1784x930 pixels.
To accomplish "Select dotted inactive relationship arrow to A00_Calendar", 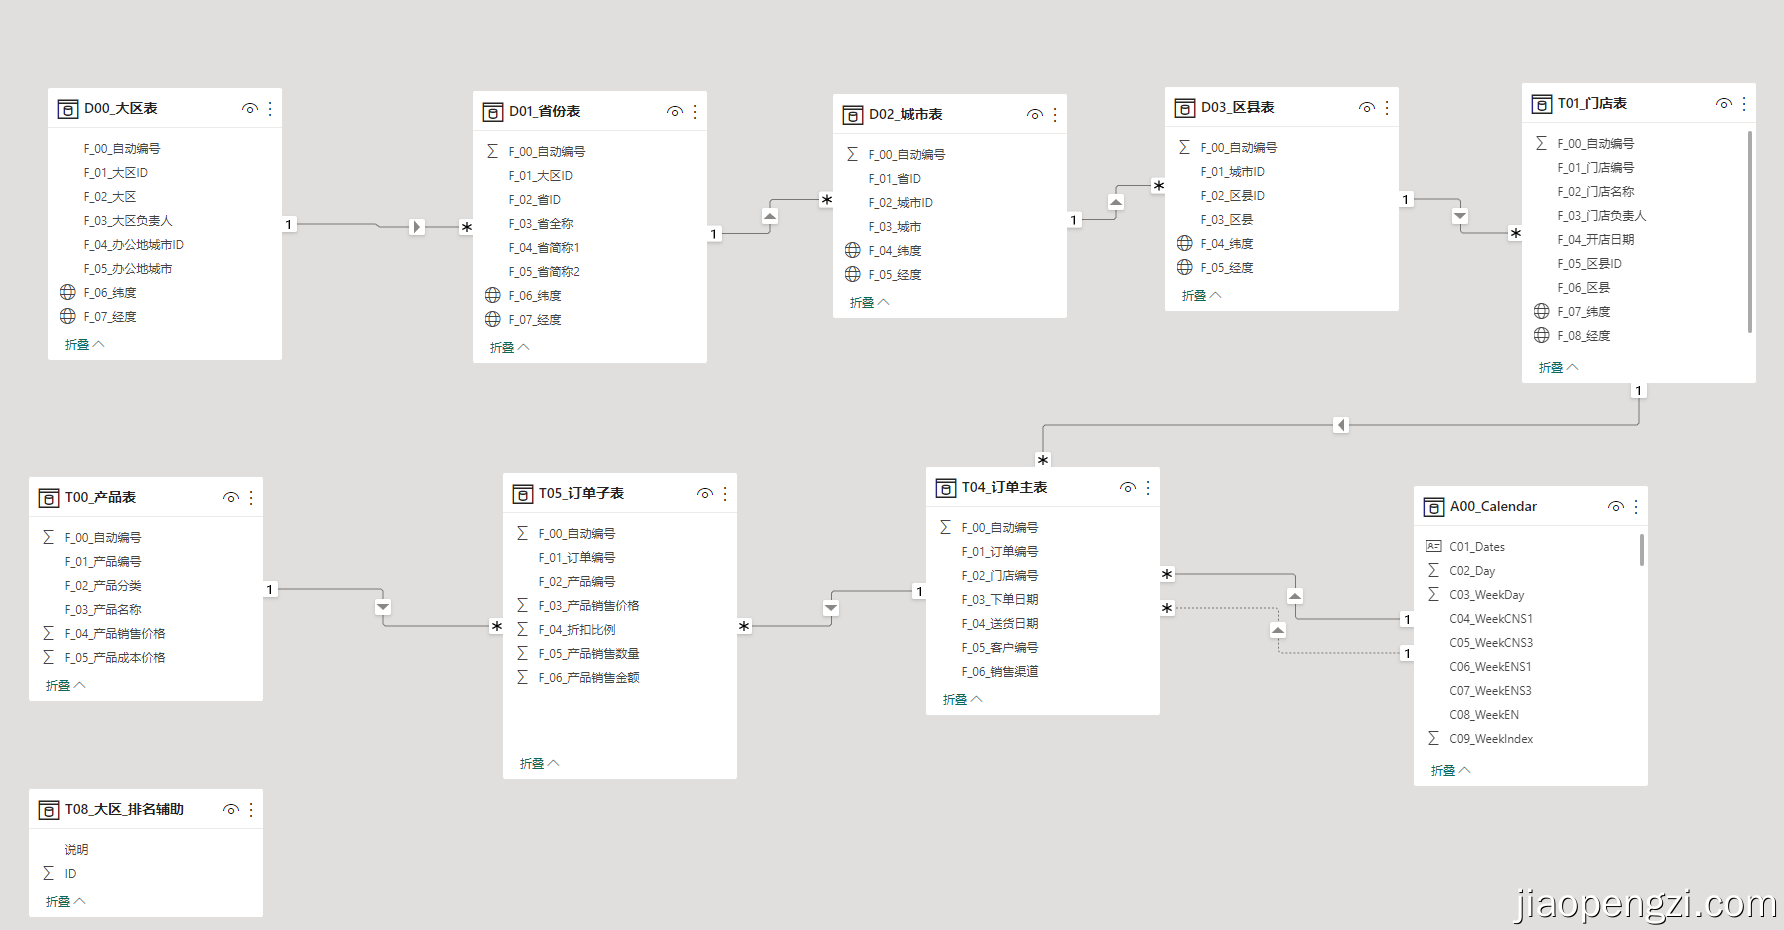I will point(1278,630).
